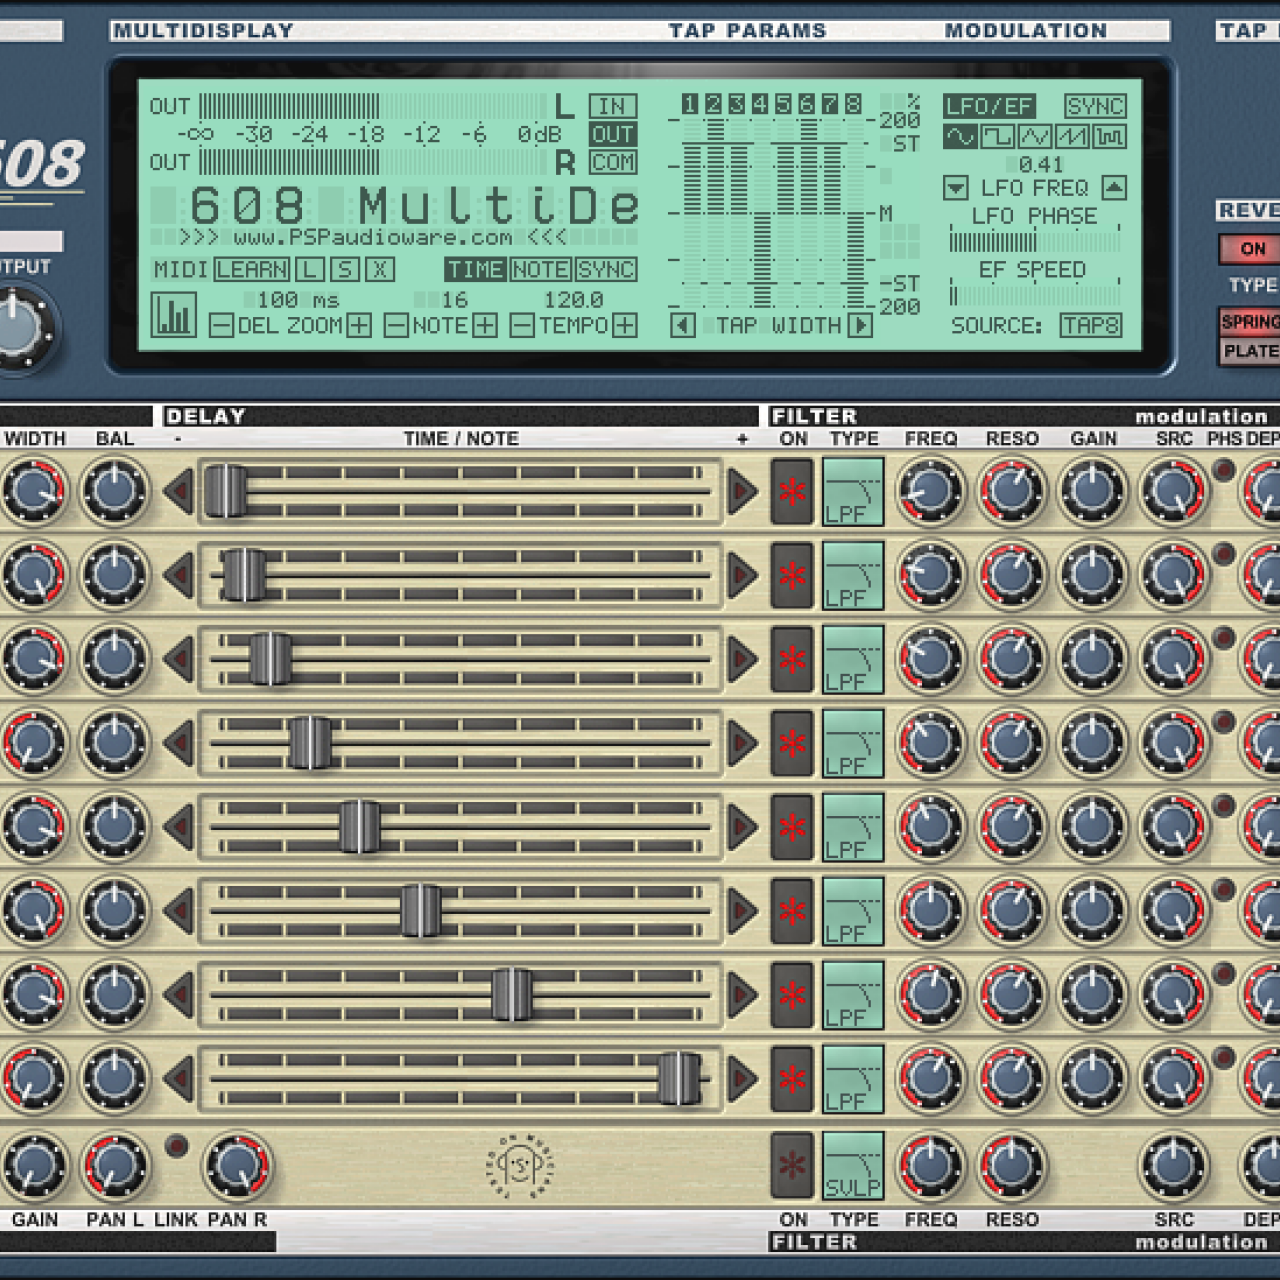Select the sine LFO waveform icon
This screenshot has height=1280, width=1280.
(960, 136)
